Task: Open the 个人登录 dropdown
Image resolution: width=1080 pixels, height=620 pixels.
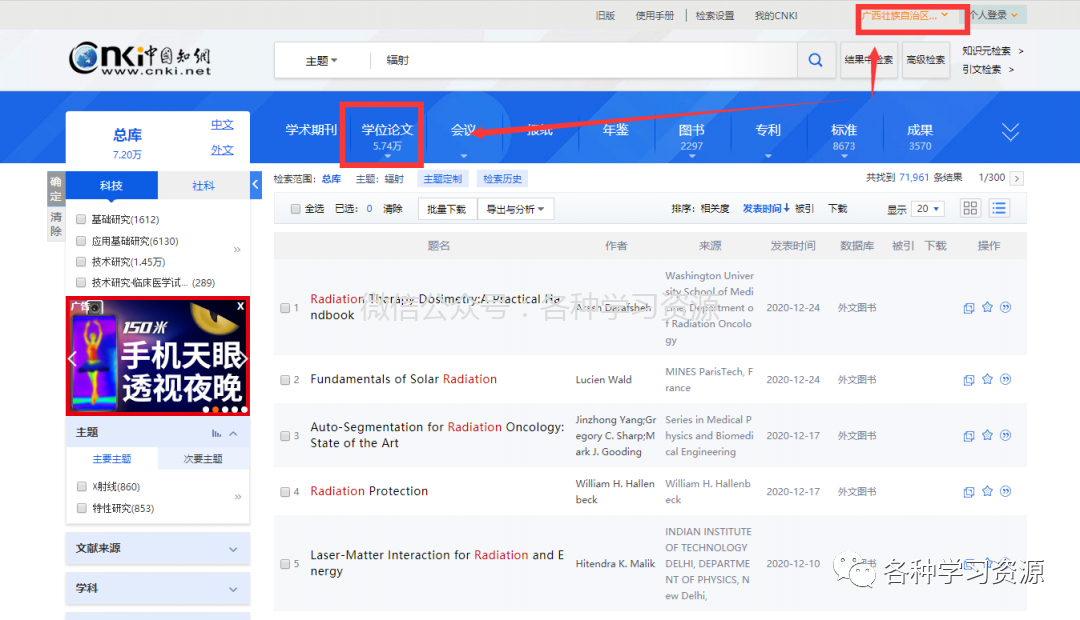Action: pyautogui.click(x=994, y=14)
